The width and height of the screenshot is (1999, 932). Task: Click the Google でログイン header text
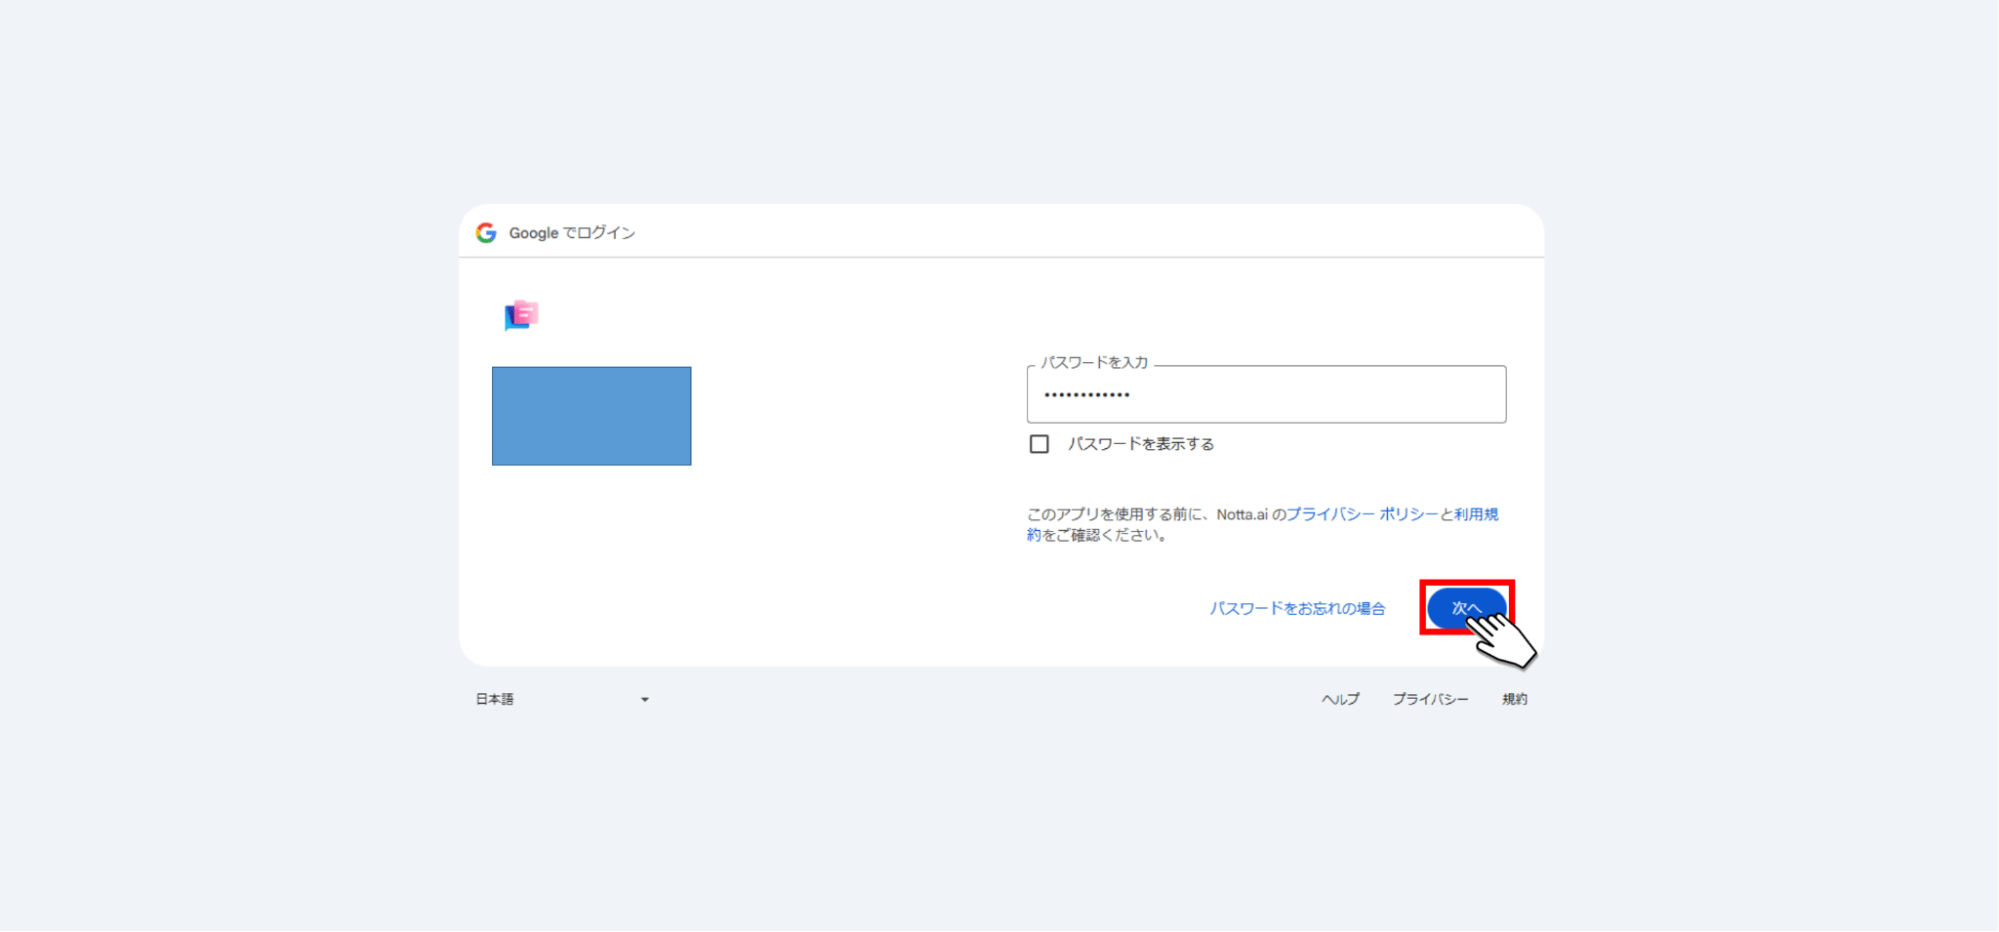(x=572, y=233)
